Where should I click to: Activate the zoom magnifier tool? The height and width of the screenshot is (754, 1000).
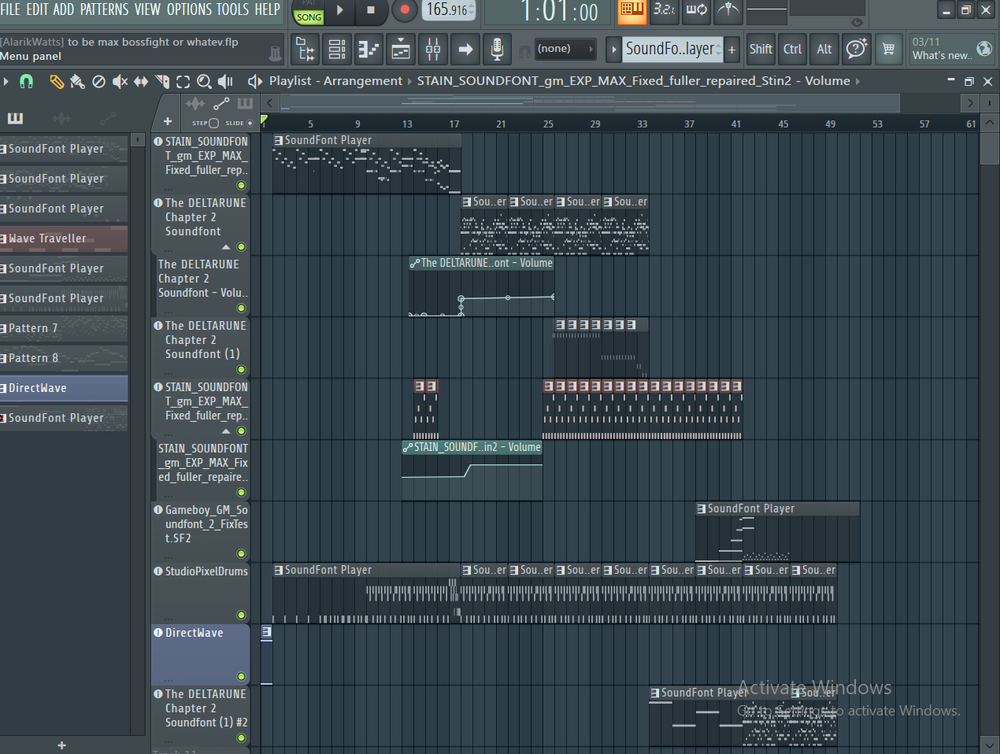(x=204, y=81)
